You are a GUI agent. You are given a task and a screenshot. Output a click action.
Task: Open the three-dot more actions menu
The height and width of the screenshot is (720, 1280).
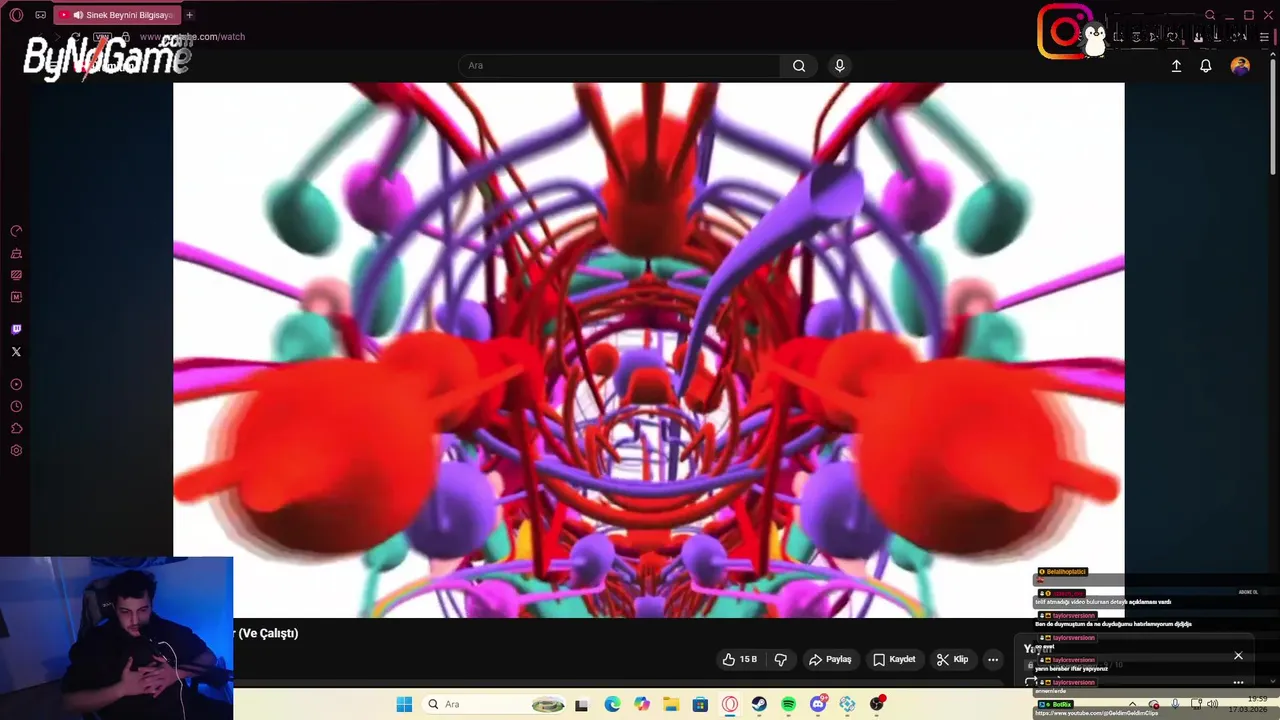click(x=993, y=660)
